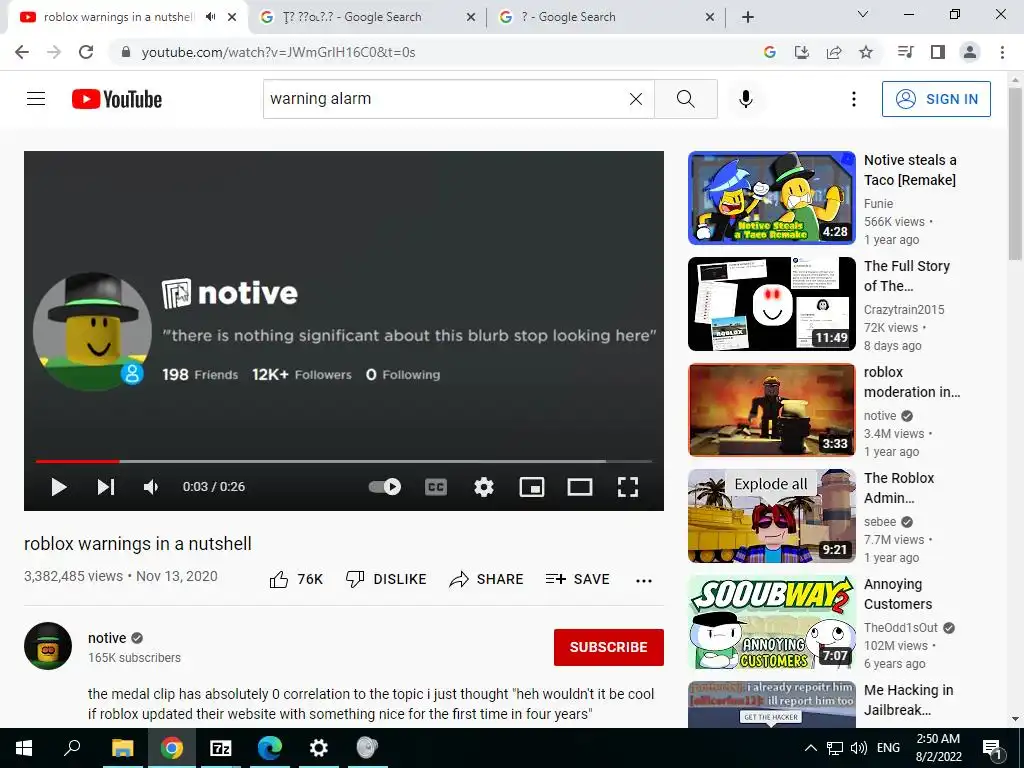Seek on the video progress bar
The image size is (1024, 768).
pyautogui.click(x=344, y=461)
